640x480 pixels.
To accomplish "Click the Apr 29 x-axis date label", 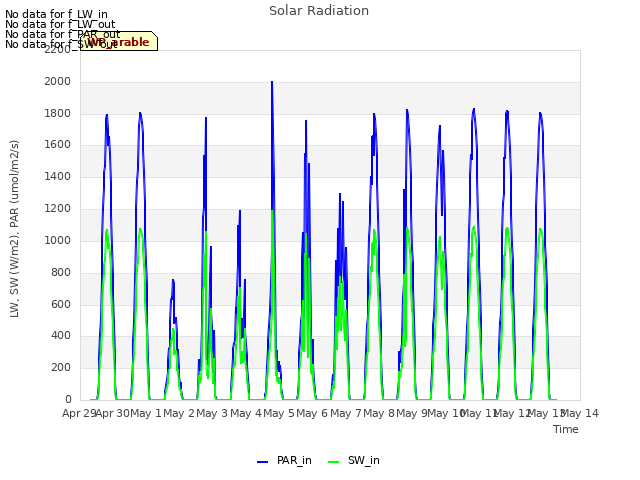I will coord(79,413).
